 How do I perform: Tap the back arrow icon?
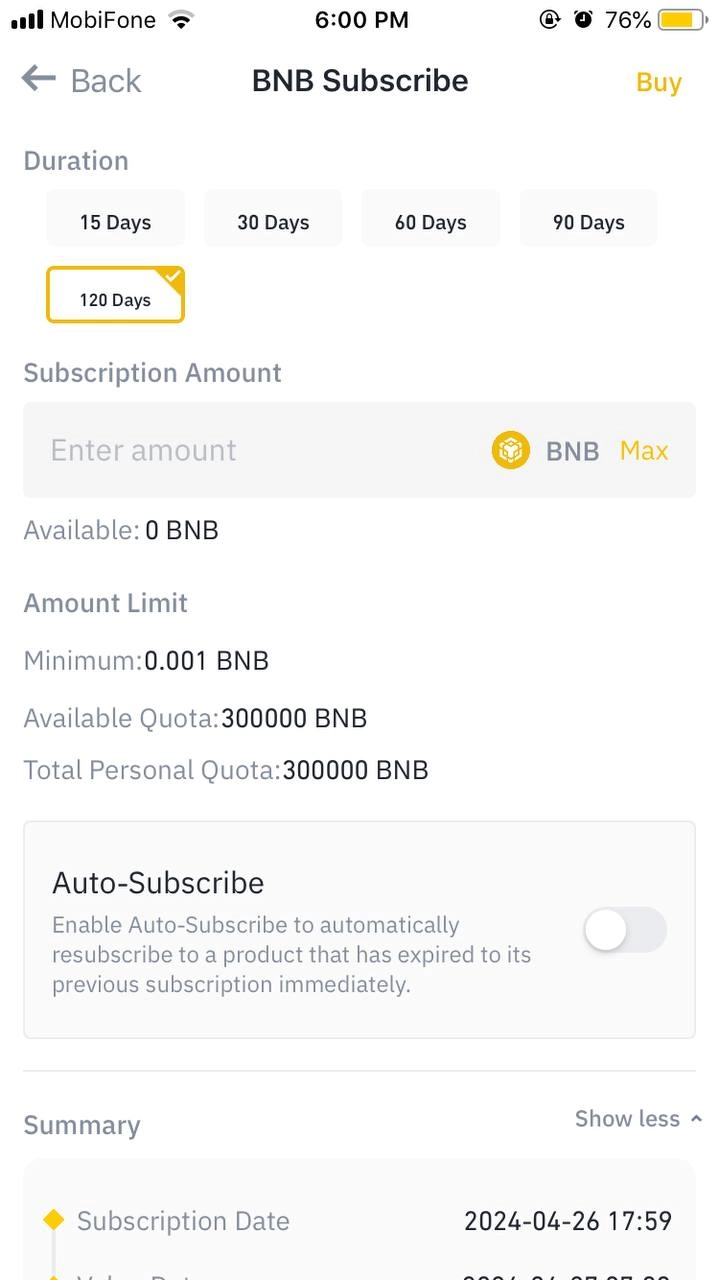click(x=38, y=79)
